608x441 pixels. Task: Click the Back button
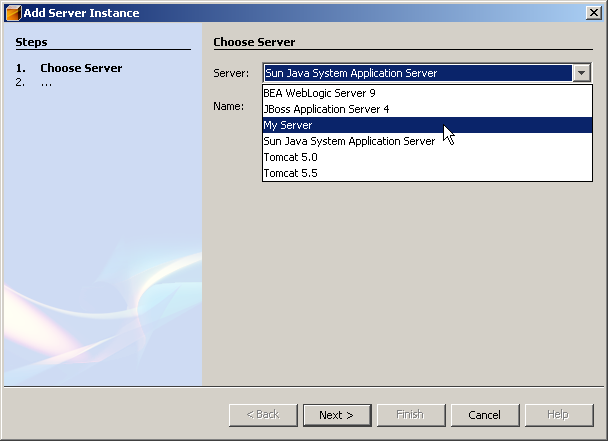coord(263,415)
